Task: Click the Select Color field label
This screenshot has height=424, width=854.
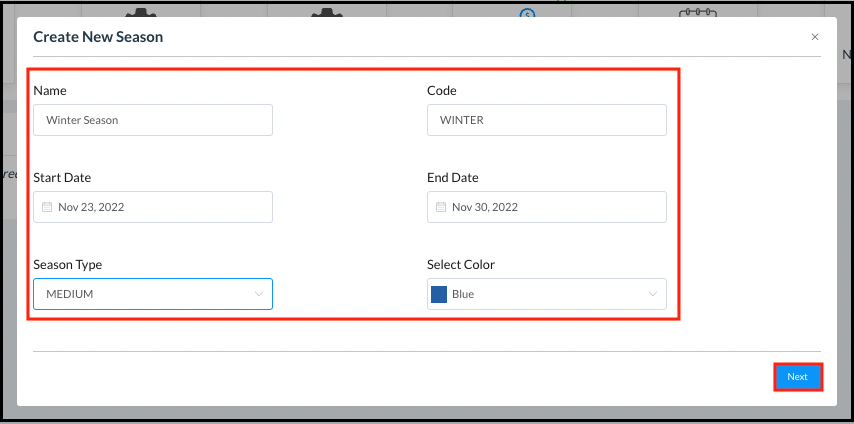Action: click(461, 265)
